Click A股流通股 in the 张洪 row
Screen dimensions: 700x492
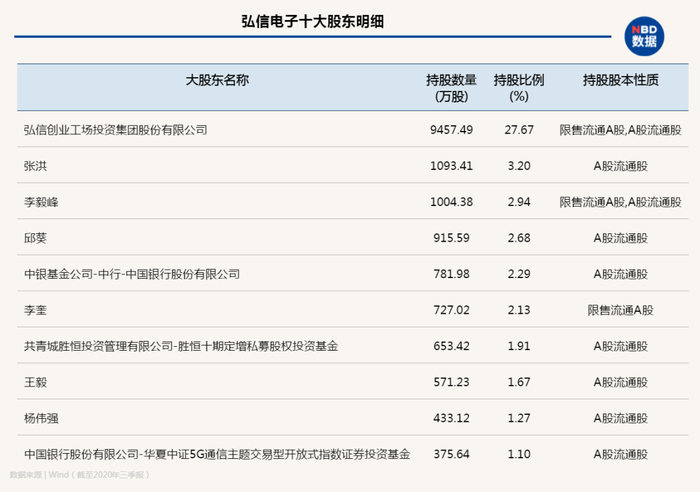point(621,166)
